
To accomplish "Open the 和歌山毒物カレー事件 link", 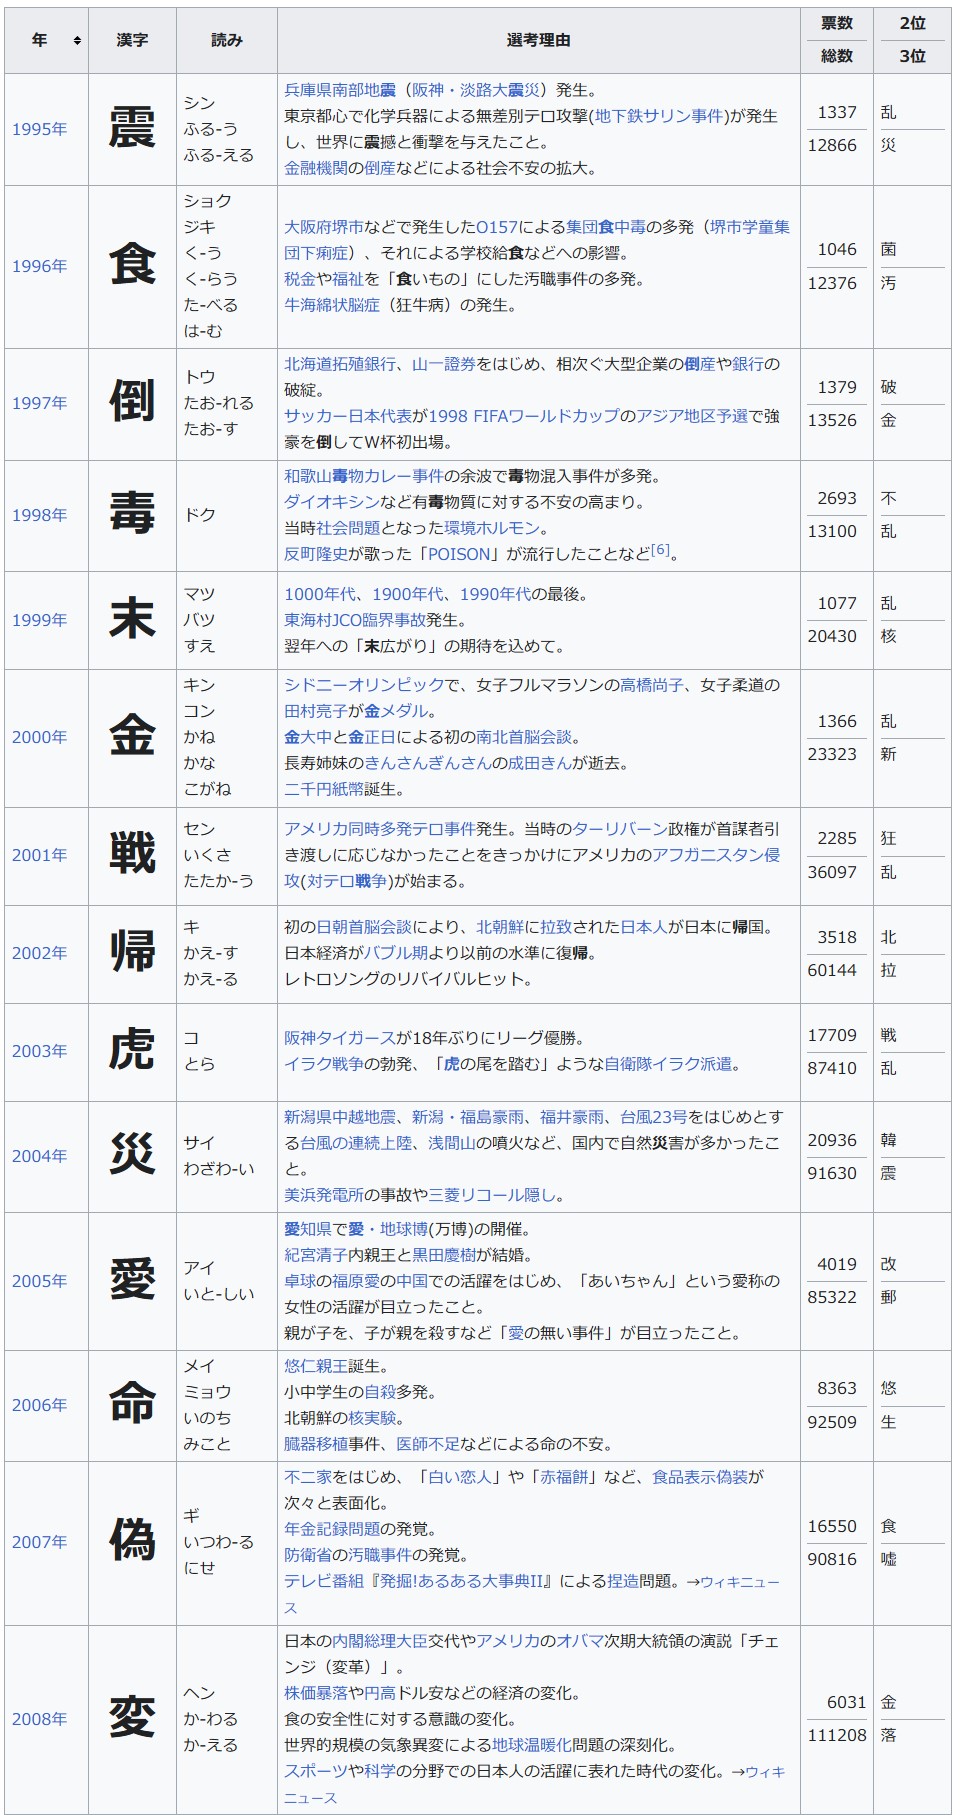I will click(364, 476).
